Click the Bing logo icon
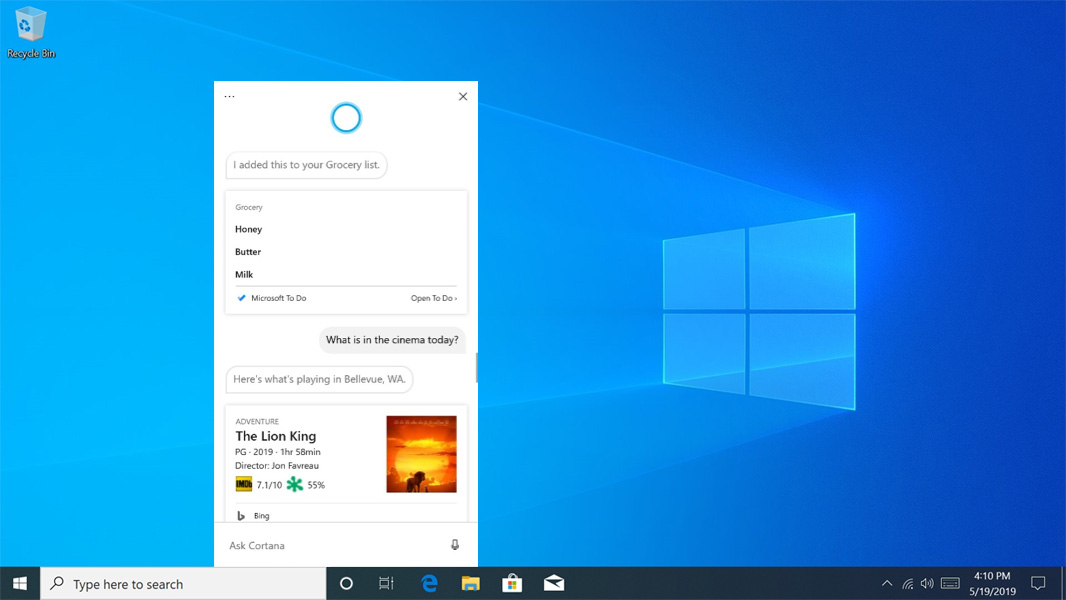Viewport: 1066px width, 600px height. (241, 516)
